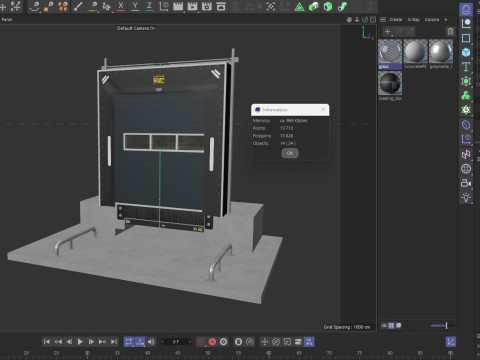Click the green link-shaped icon
Viewport: 480px width, 360px height.
pos(342,6)
